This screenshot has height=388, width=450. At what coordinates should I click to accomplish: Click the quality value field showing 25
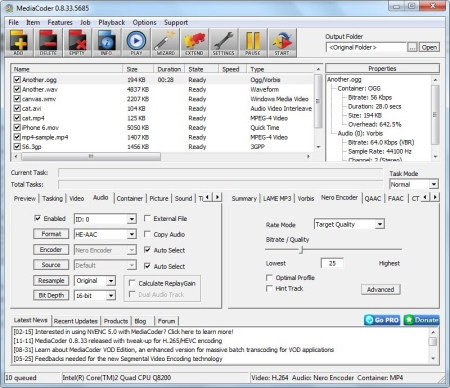click(332, 263)
